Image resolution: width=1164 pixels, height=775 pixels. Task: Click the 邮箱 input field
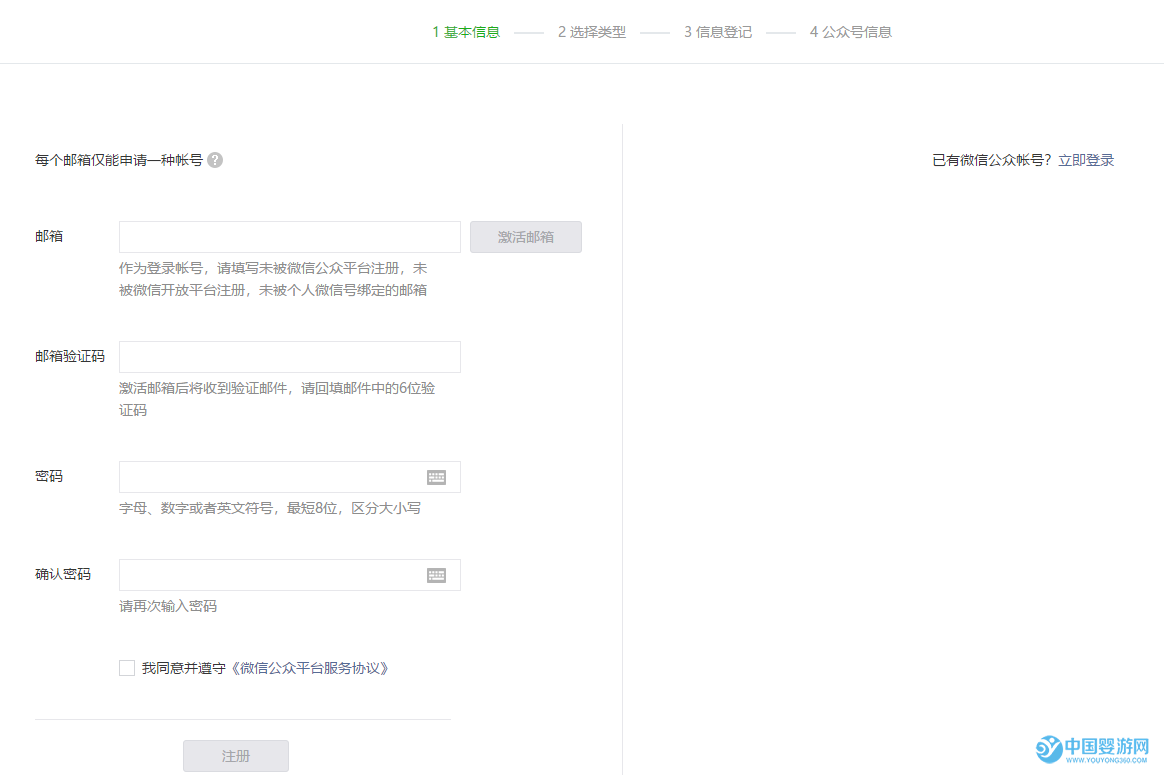click(289, 236)
